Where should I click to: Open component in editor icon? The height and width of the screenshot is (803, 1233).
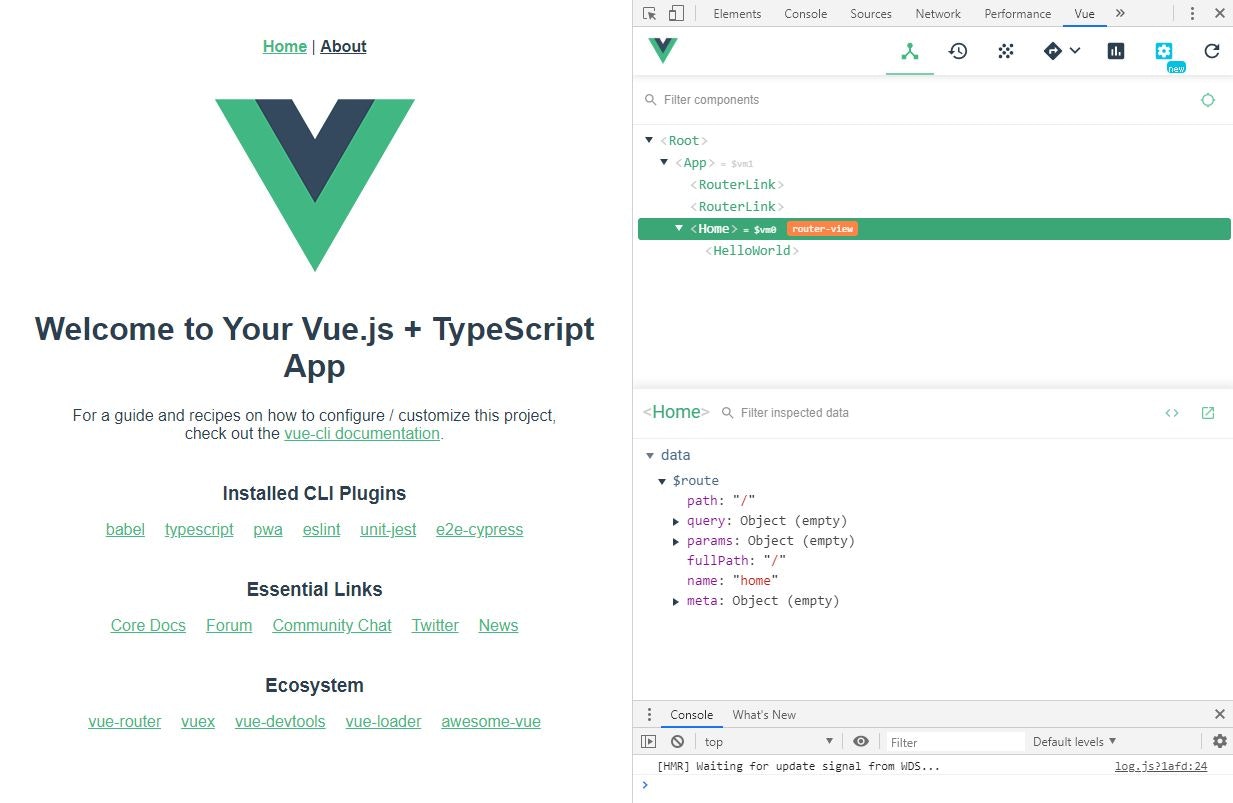pos(1208,413)
